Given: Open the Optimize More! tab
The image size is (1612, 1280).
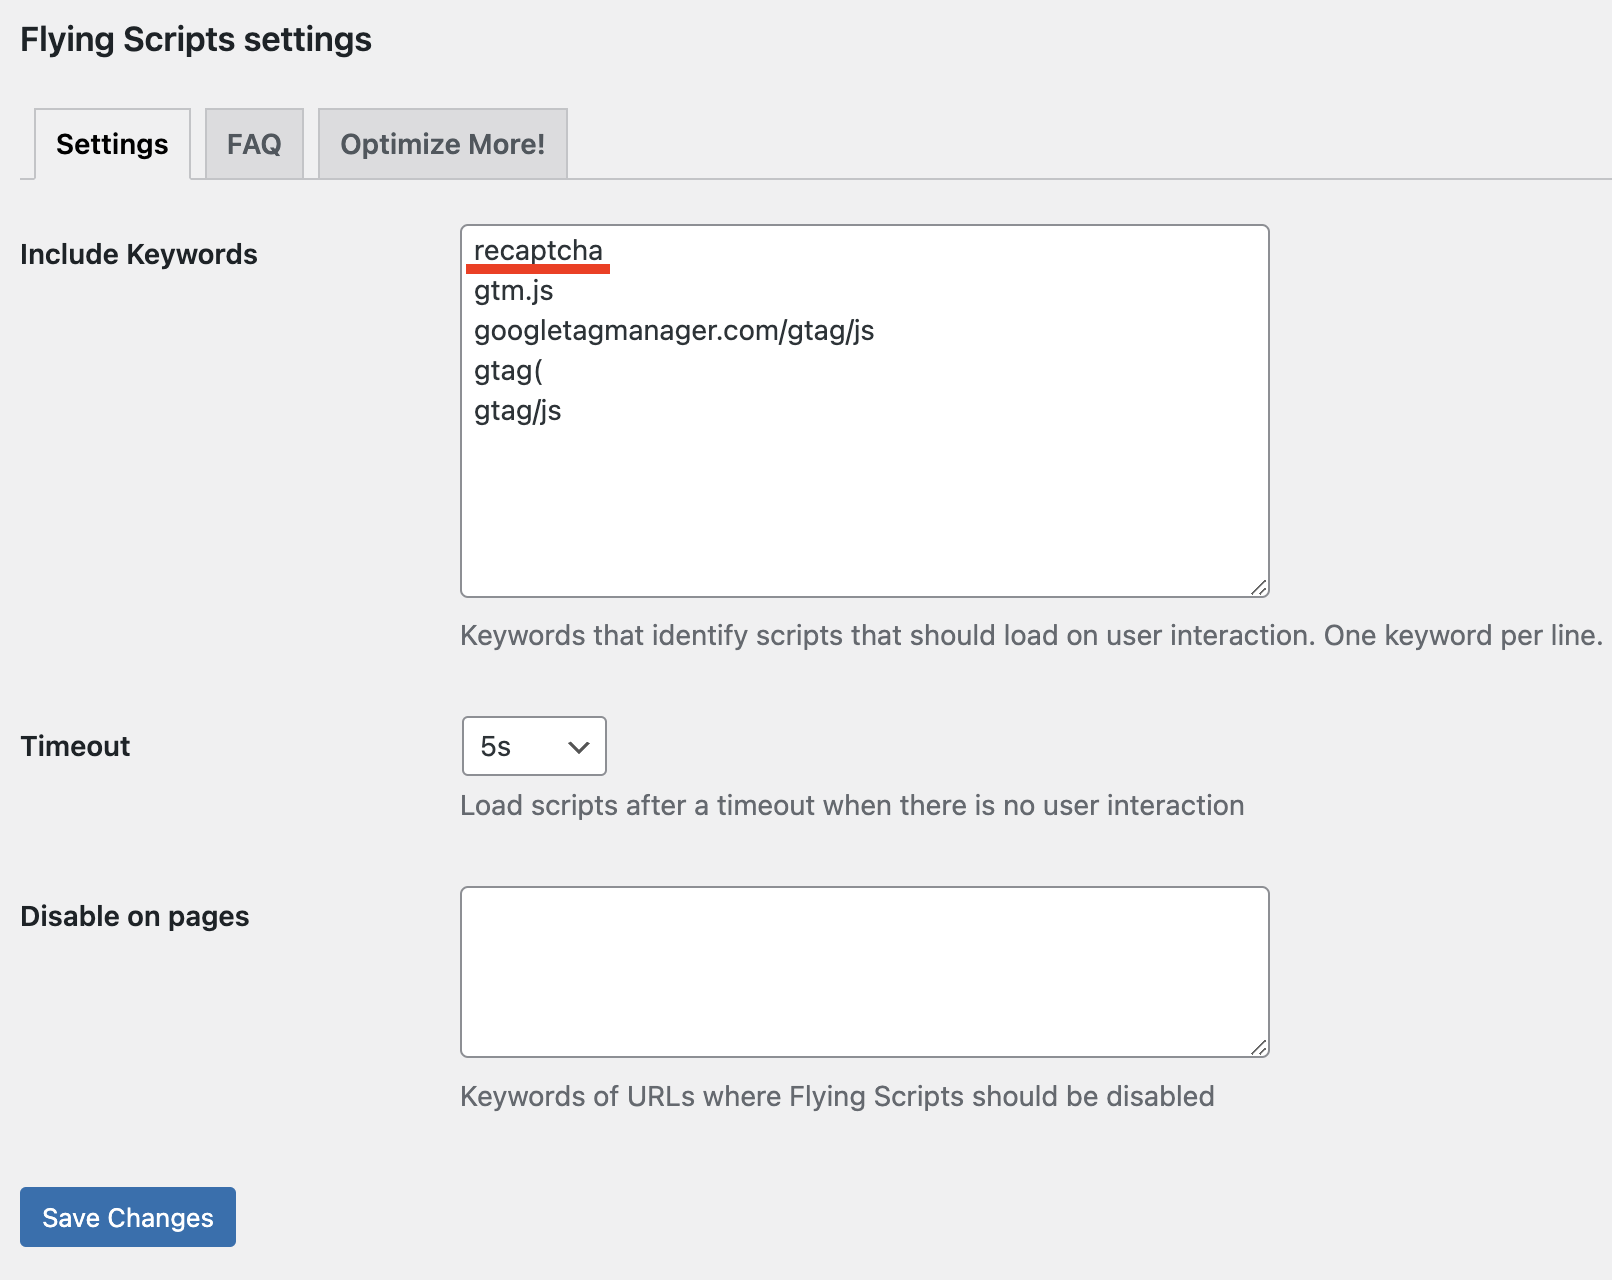Looking at the screenshot, I should 442,144.
